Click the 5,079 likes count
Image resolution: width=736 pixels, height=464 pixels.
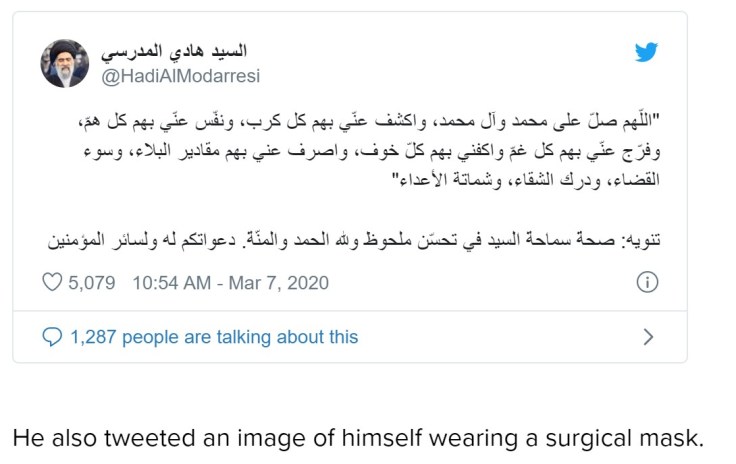point(93,283)
